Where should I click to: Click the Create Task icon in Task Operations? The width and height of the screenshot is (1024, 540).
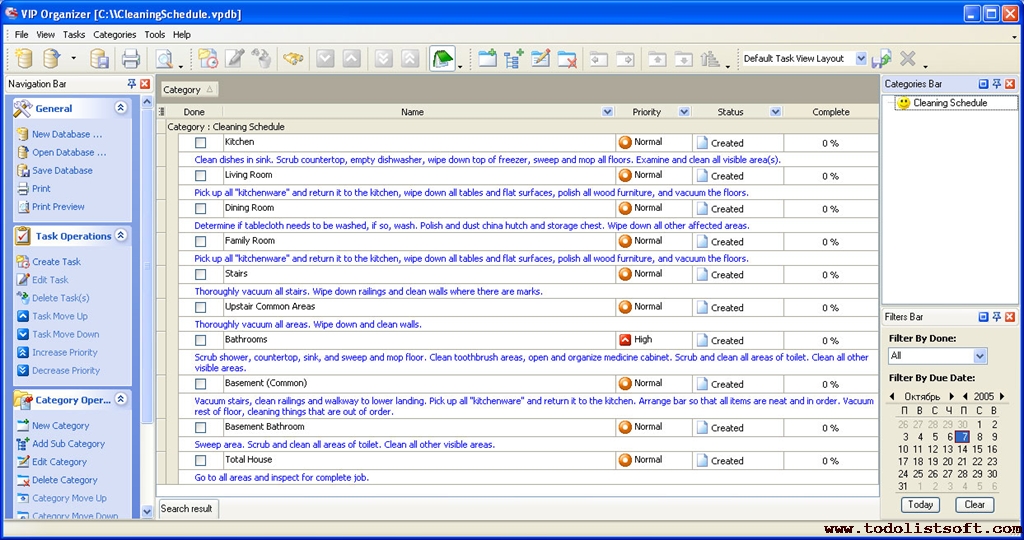[23, 262]
